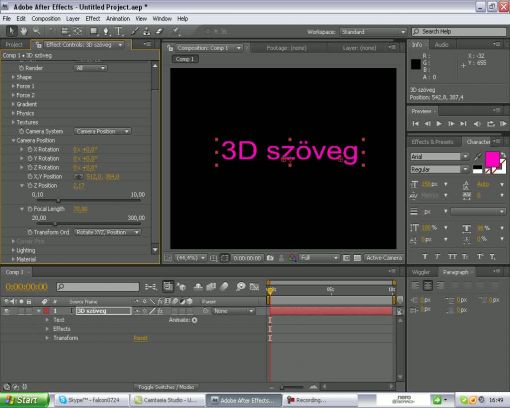The image size is (510, 408).
Task: Switch to the Effects & Presets tab
Action: (x=432, y=142)
